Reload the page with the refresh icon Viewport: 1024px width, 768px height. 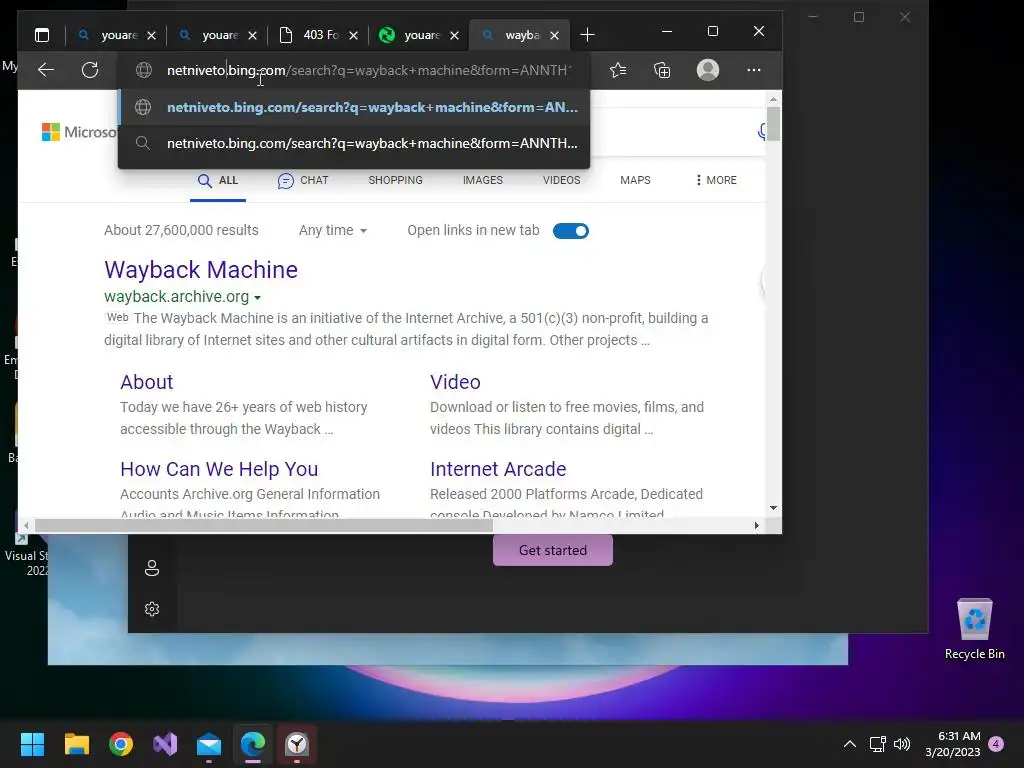pos(90,70)
